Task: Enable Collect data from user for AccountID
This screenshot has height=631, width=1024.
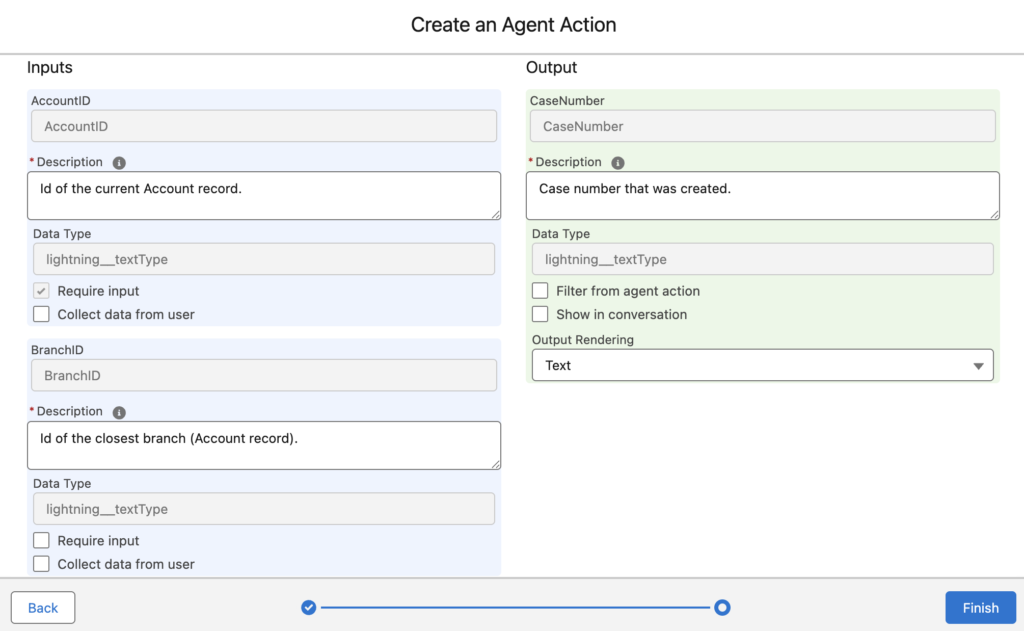Action: [x=41, y=313]
